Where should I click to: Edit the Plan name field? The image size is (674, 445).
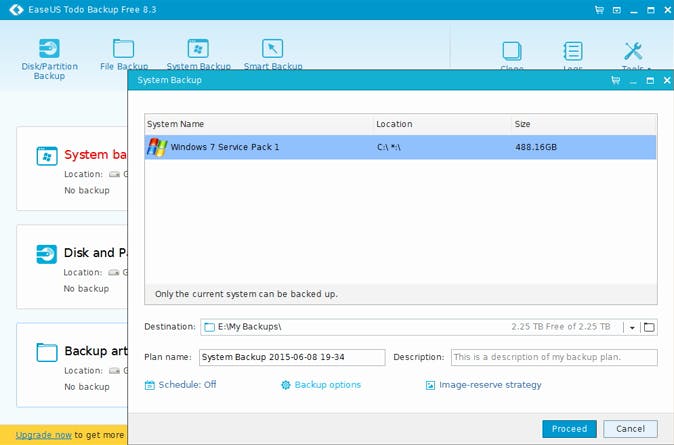[292, 357]
